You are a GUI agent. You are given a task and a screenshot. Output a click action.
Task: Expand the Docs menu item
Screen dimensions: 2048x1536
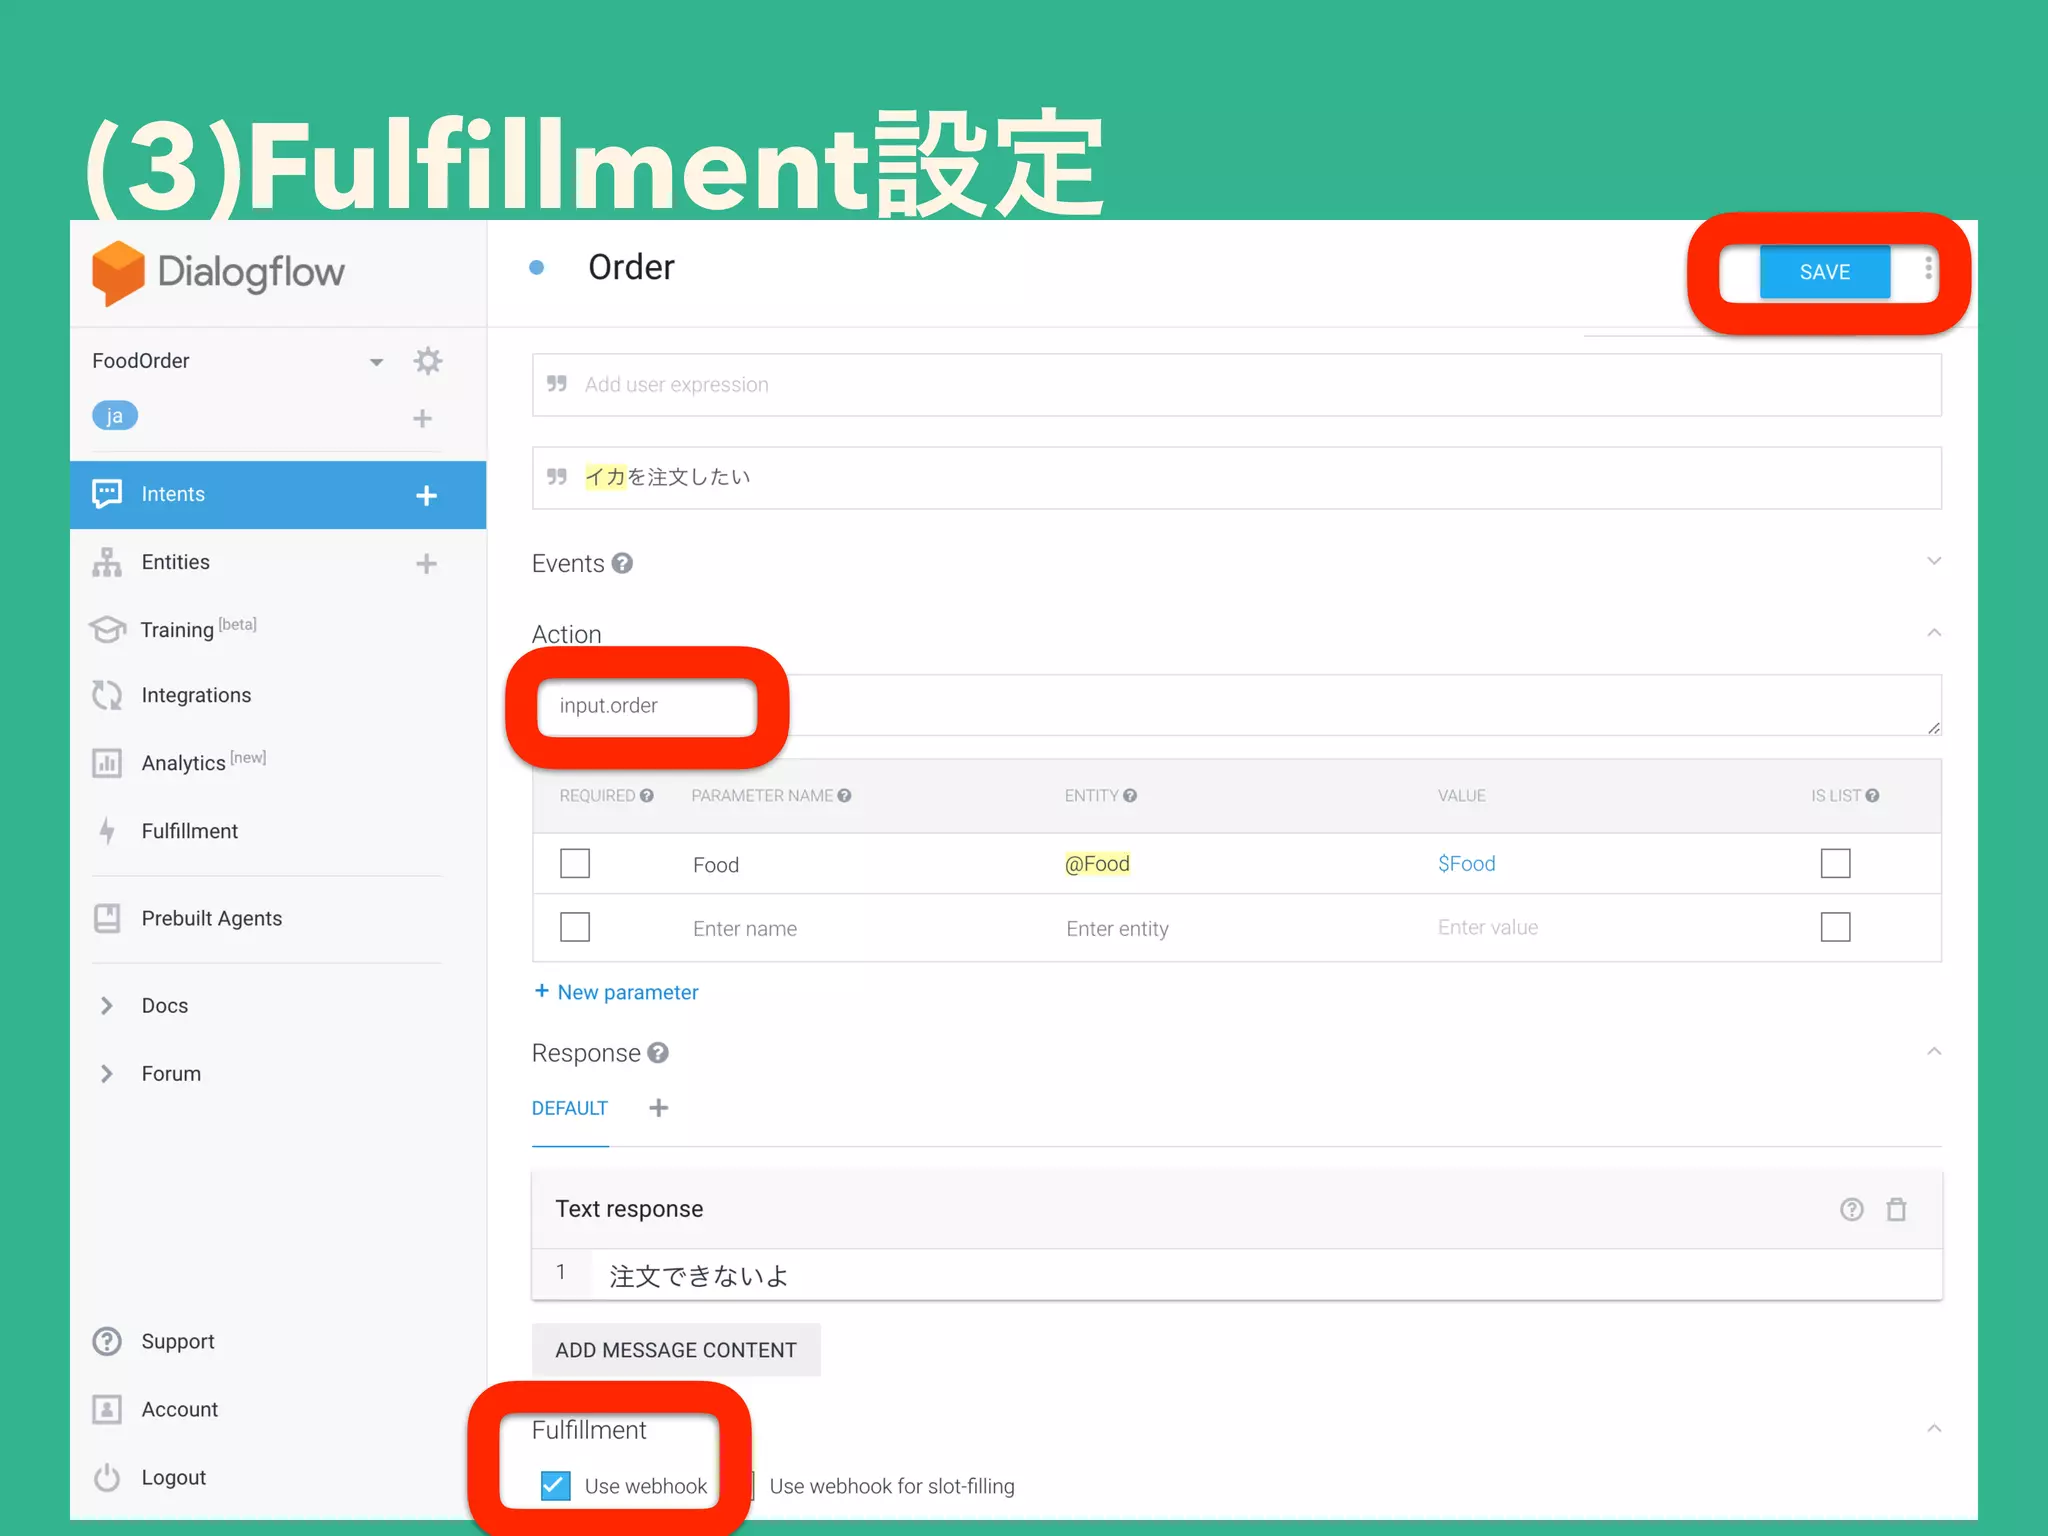click(165, 1006)
